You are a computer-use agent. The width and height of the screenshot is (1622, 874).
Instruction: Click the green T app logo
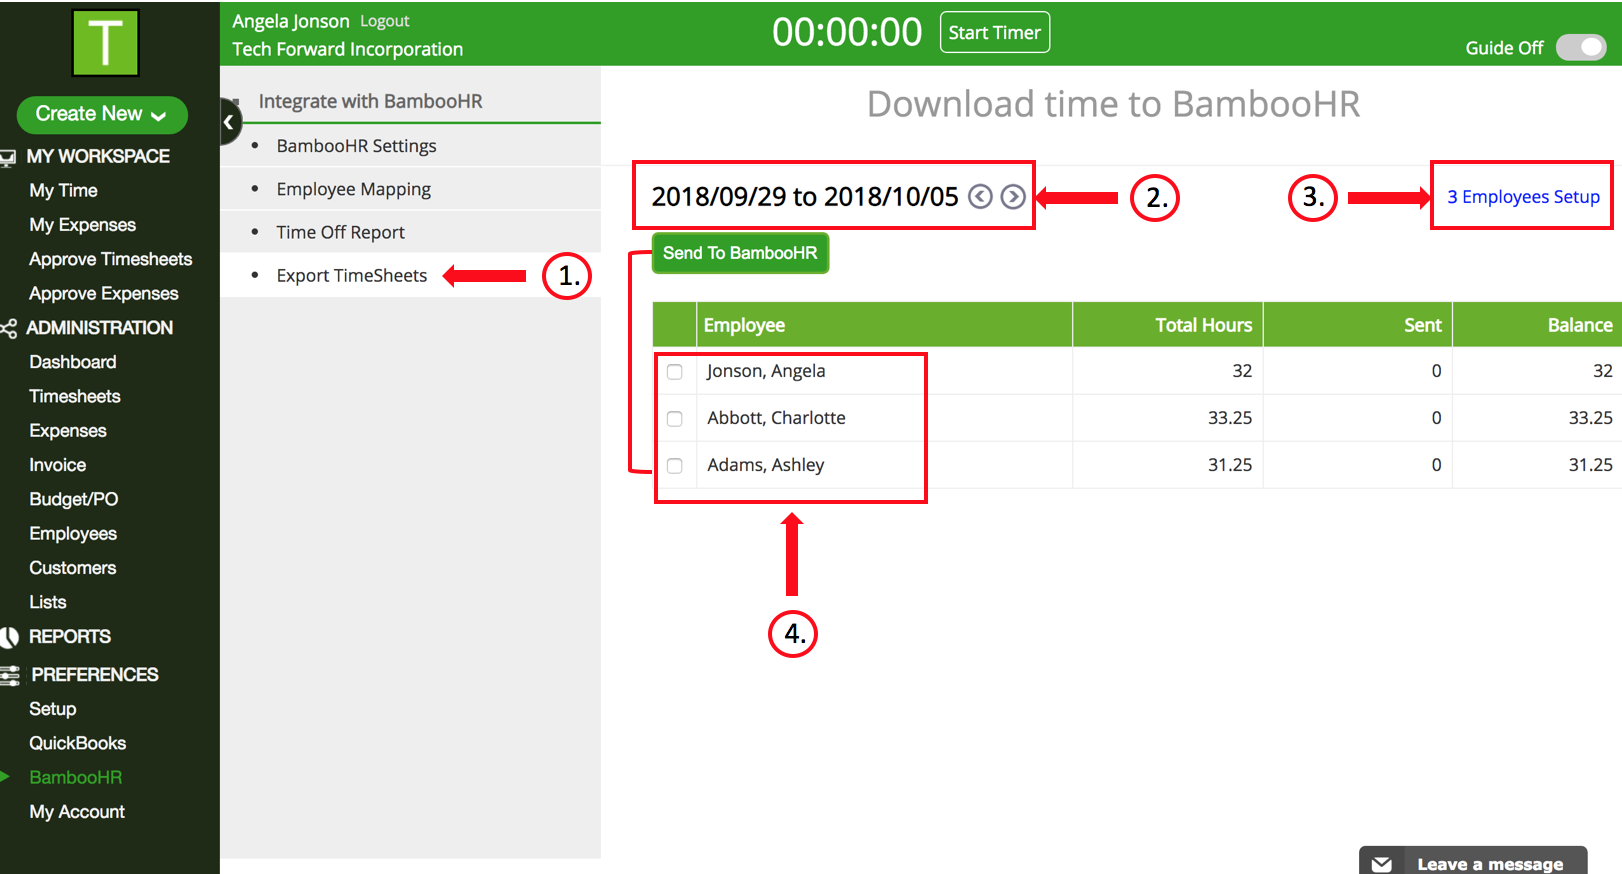pos(105,43)
